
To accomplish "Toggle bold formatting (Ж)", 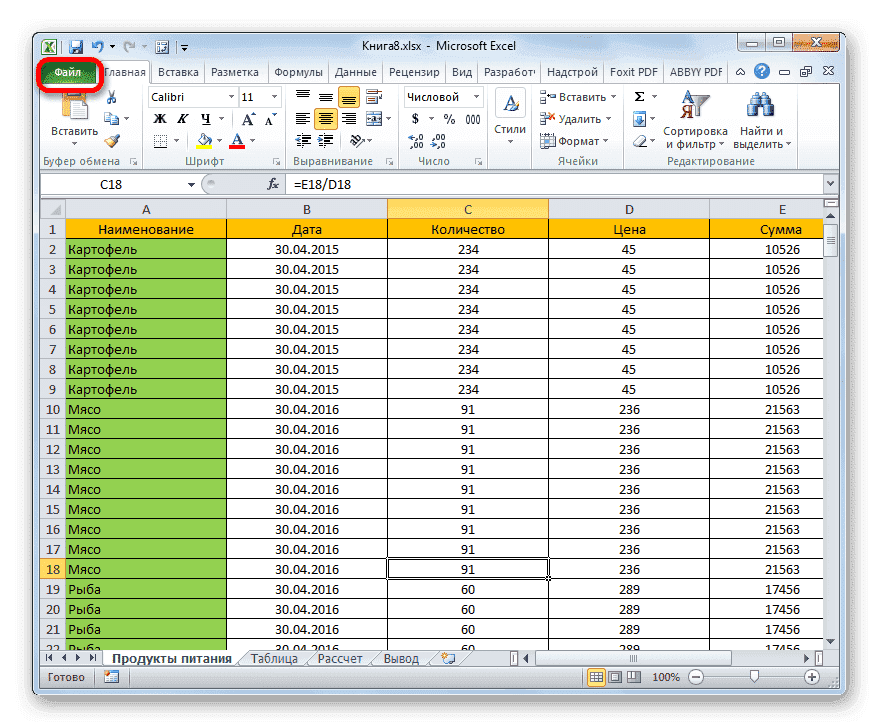I will (x=160, y=117).
